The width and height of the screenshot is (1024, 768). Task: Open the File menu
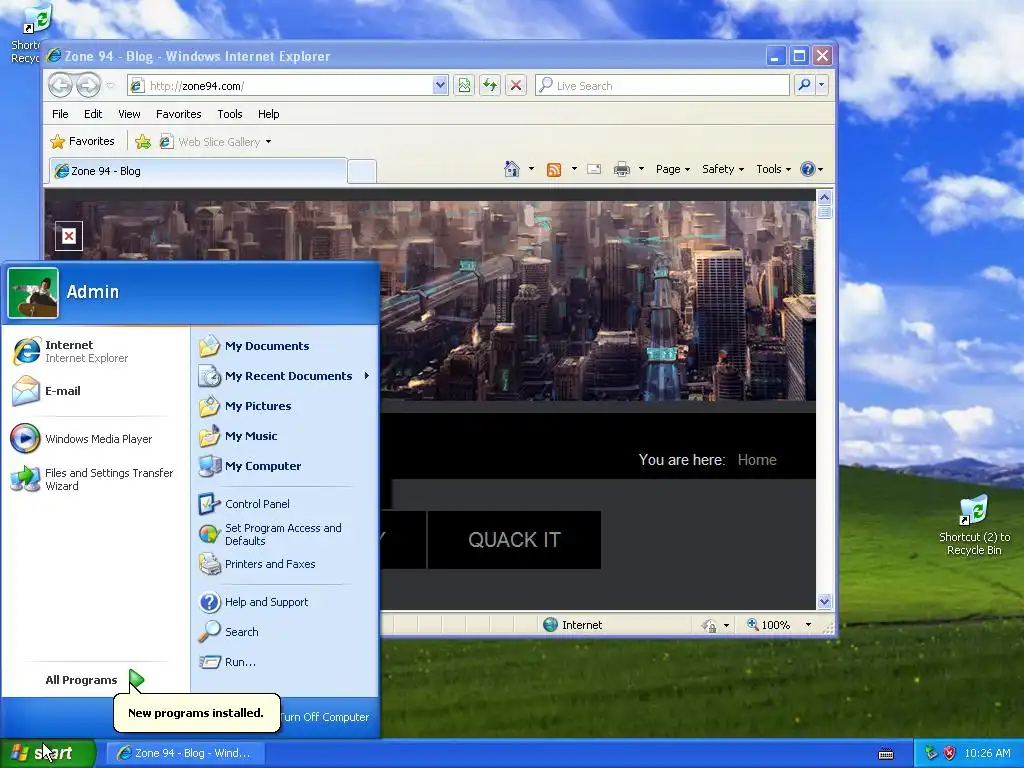point(60,114)
